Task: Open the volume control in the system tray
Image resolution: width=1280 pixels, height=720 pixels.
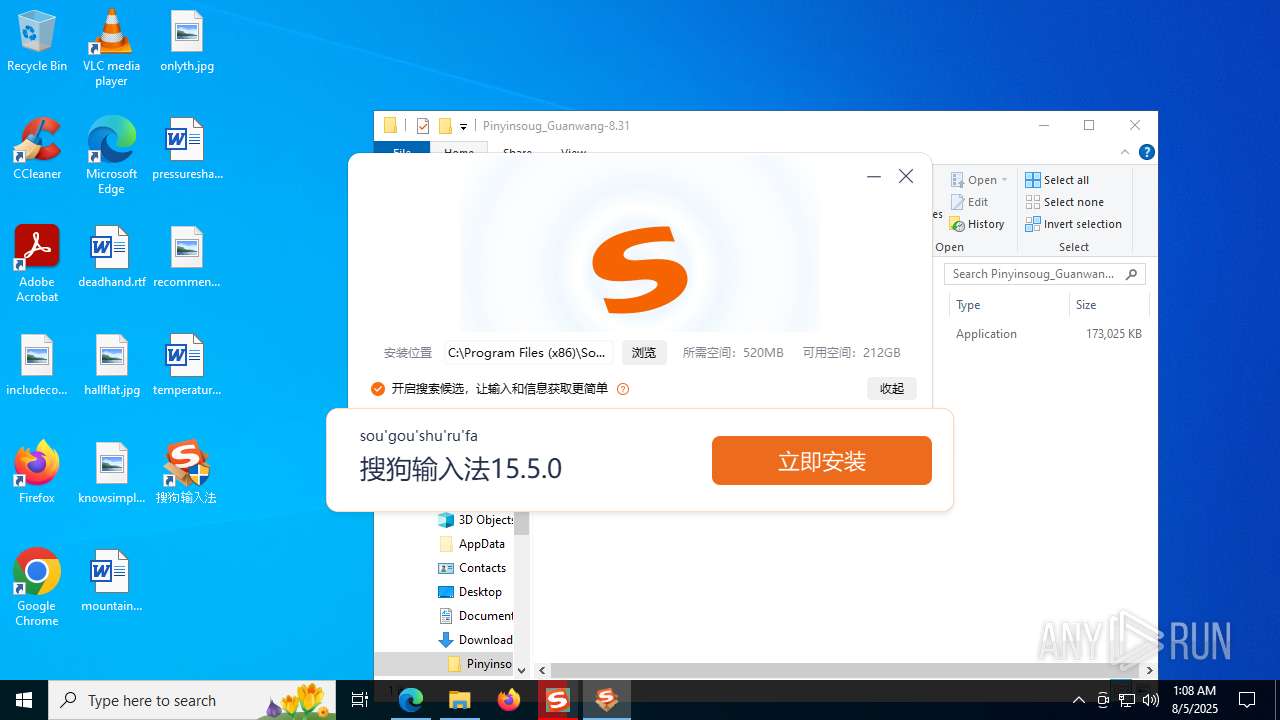Action: [1150, 700]
